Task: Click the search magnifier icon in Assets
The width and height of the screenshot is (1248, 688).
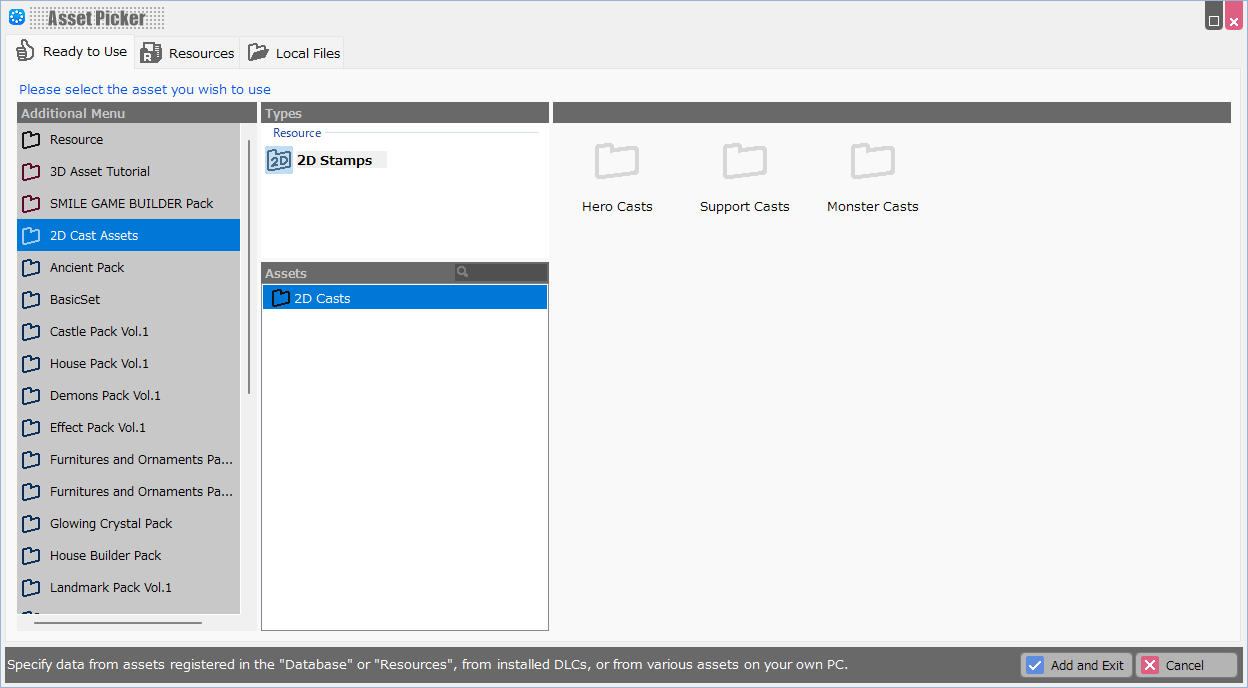Action: pos(462,272)
